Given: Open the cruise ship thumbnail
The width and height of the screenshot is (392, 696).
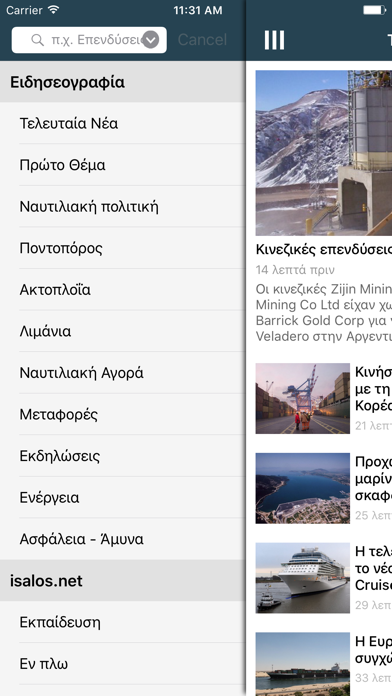Looking at the screenshot, I should click(x=303, y=578).
